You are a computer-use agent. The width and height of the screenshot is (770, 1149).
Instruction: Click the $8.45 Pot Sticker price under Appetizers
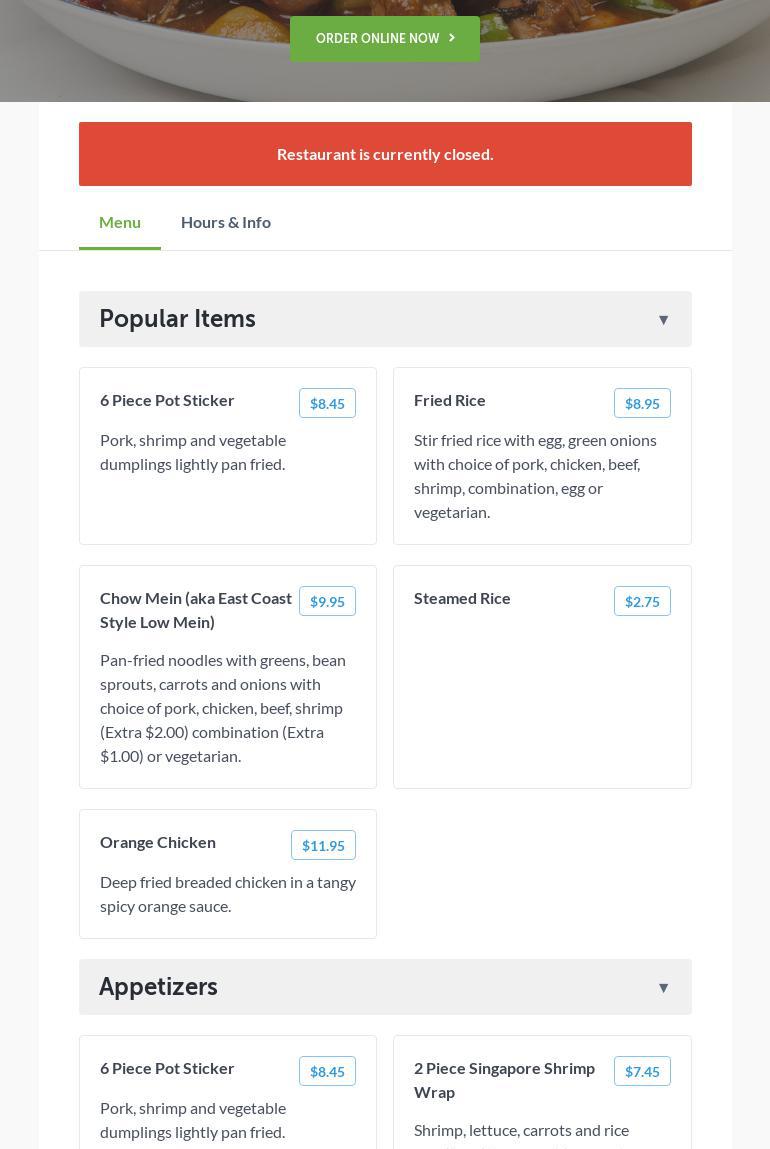(x=327, y=1071)
